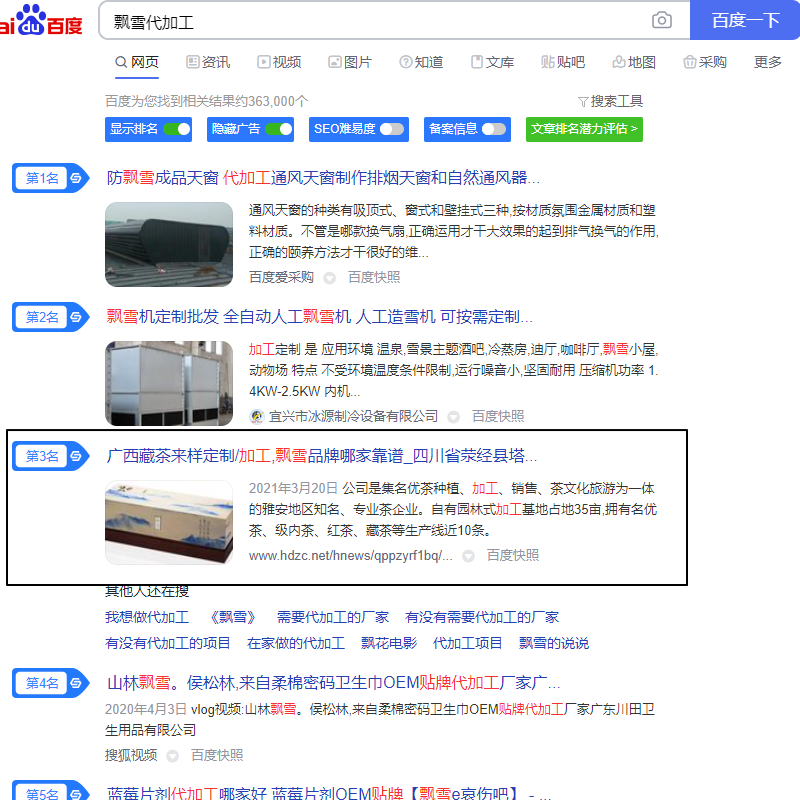Open the ventilation skylight thumbnail image

click(169, 244)
